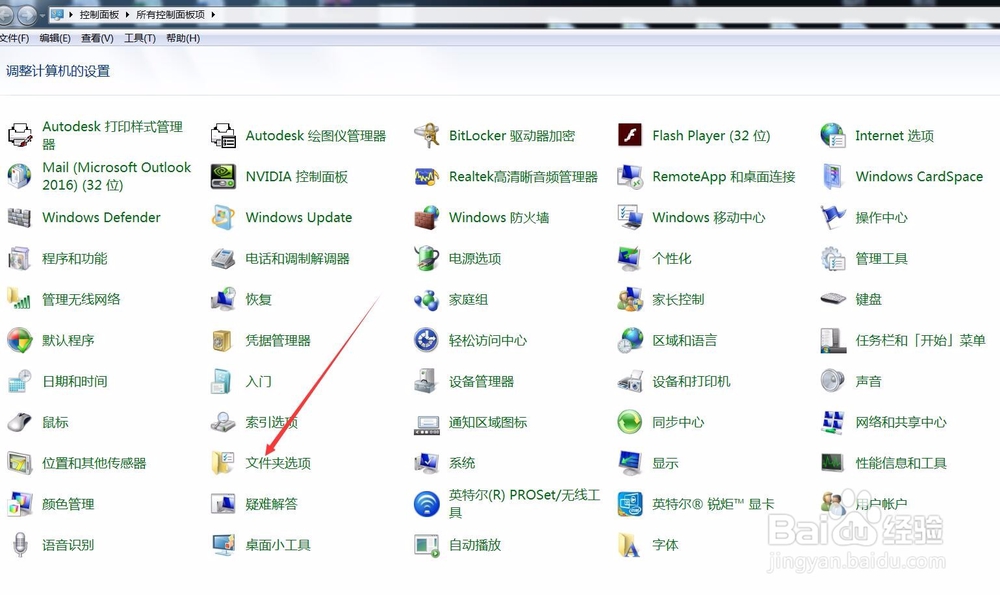Click the Internet 选项 globe icon
The height and width of the screenshot is (595, 1000).
tap(833, 135)
